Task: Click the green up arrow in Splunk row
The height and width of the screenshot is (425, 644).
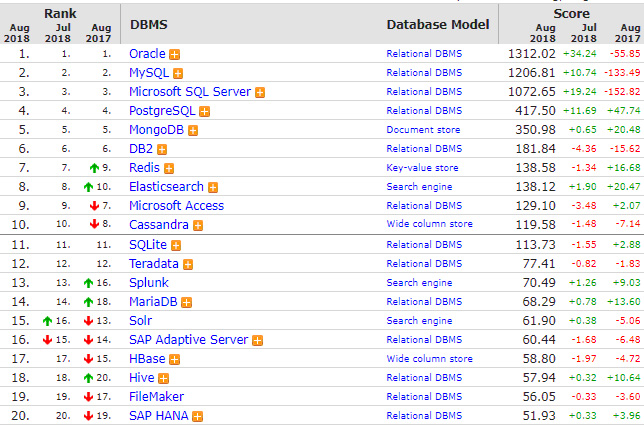Action: (88, 283)
